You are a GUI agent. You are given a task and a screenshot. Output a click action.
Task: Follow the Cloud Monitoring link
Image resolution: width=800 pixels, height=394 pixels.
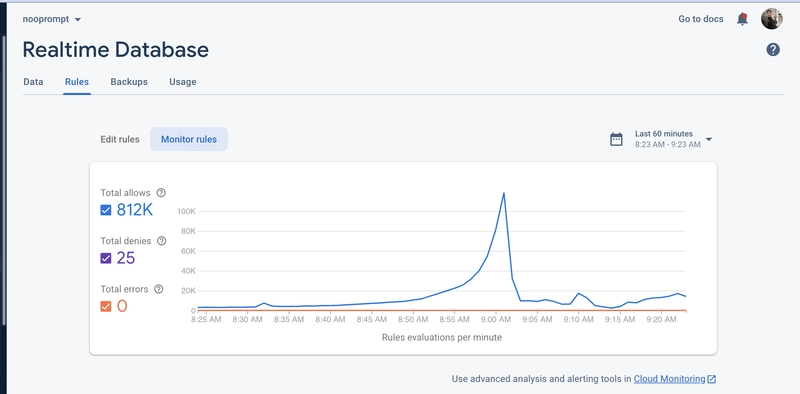pyautogui.click(x=669, y=379)
